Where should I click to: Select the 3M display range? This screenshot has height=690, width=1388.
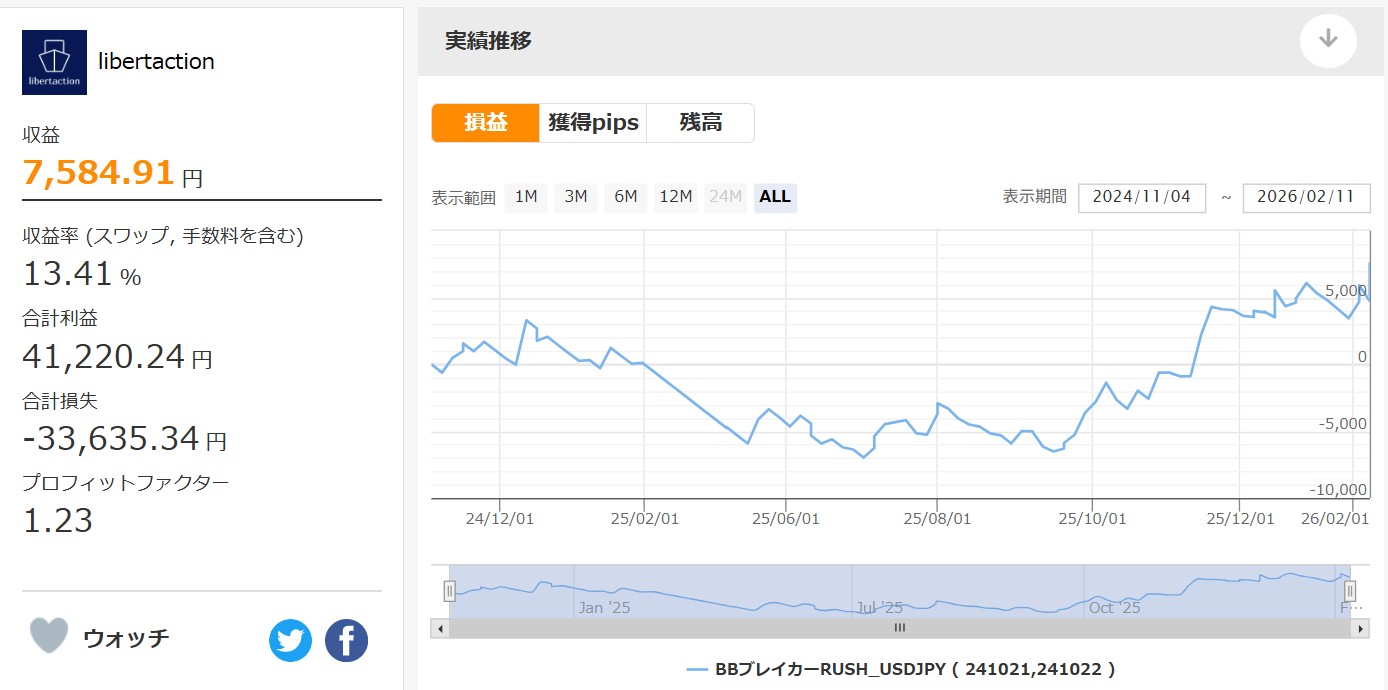click(576, 197)
